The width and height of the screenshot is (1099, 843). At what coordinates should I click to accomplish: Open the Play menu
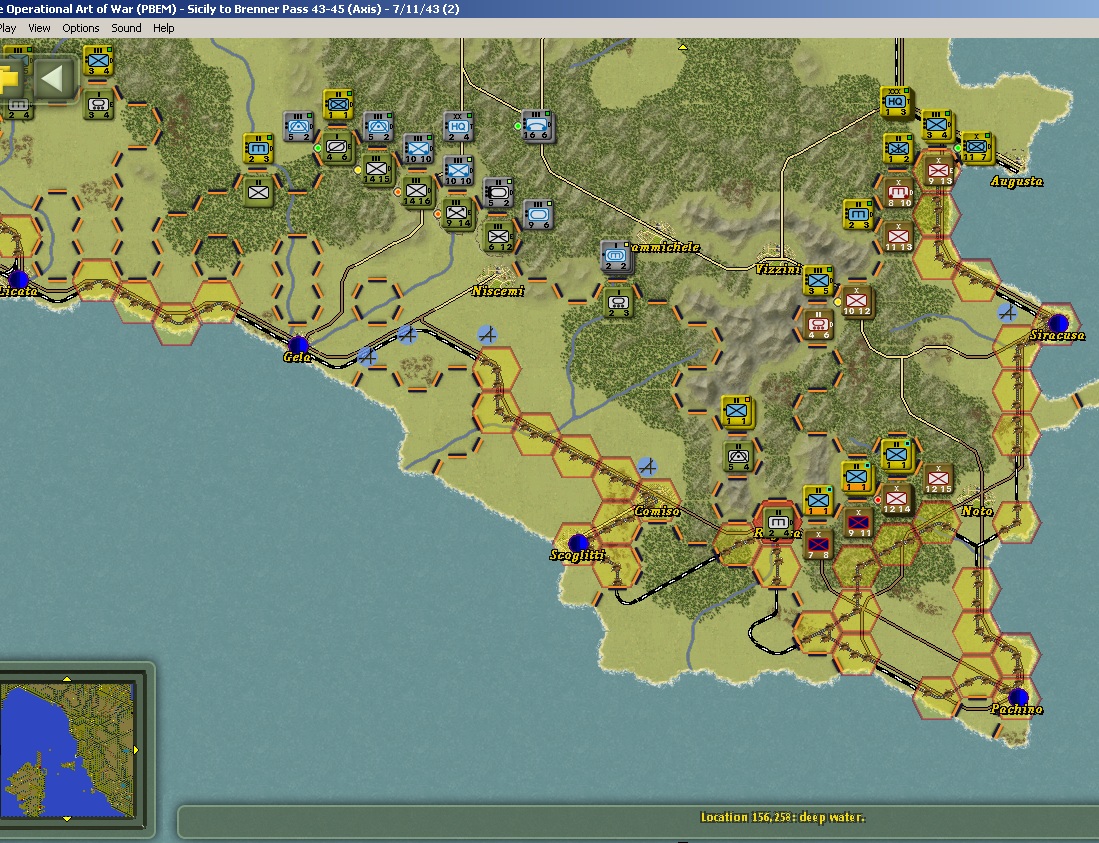tap(7, 28)
